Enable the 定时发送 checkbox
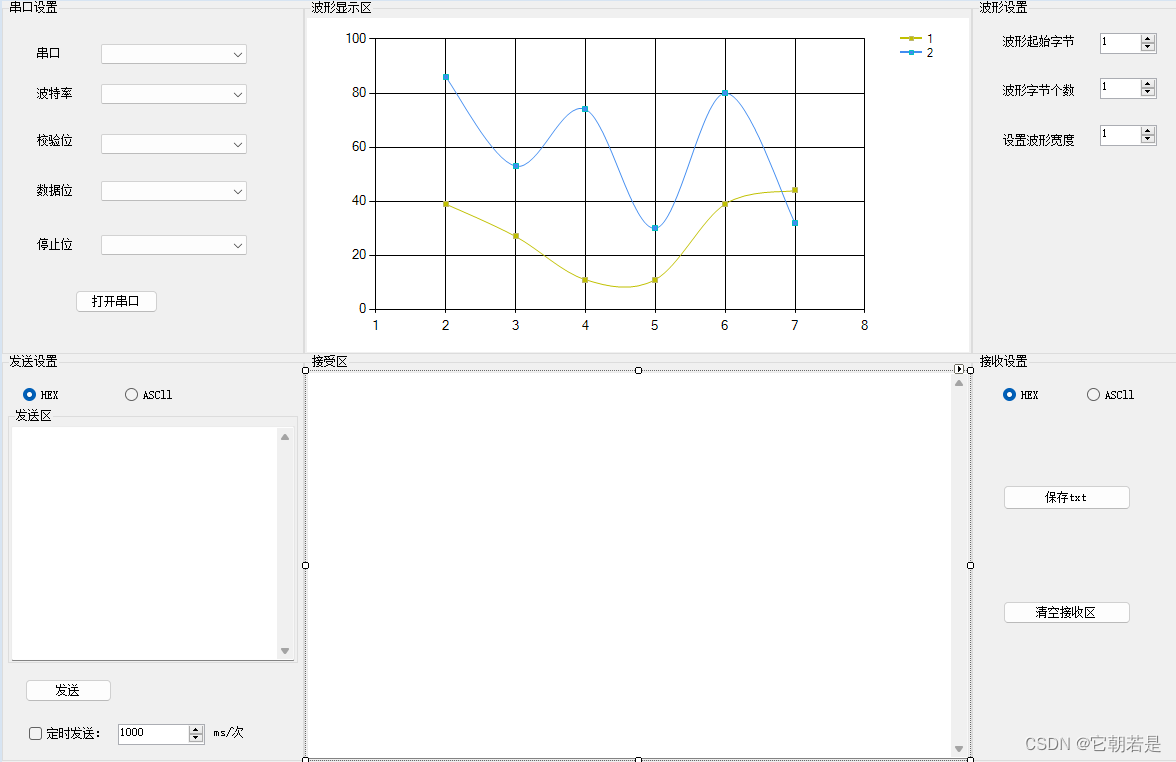 pyautogui.click(x=35, y=734)
